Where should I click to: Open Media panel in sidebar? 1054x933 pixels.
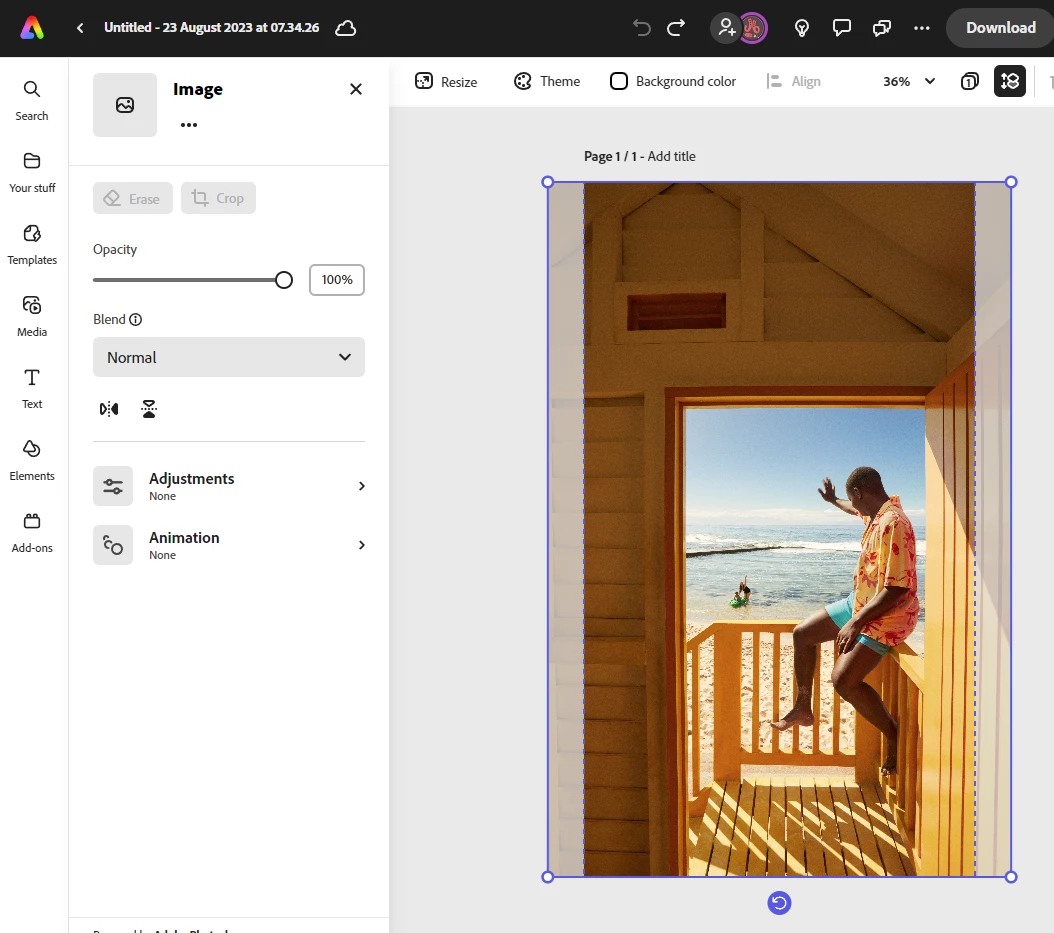32,317
